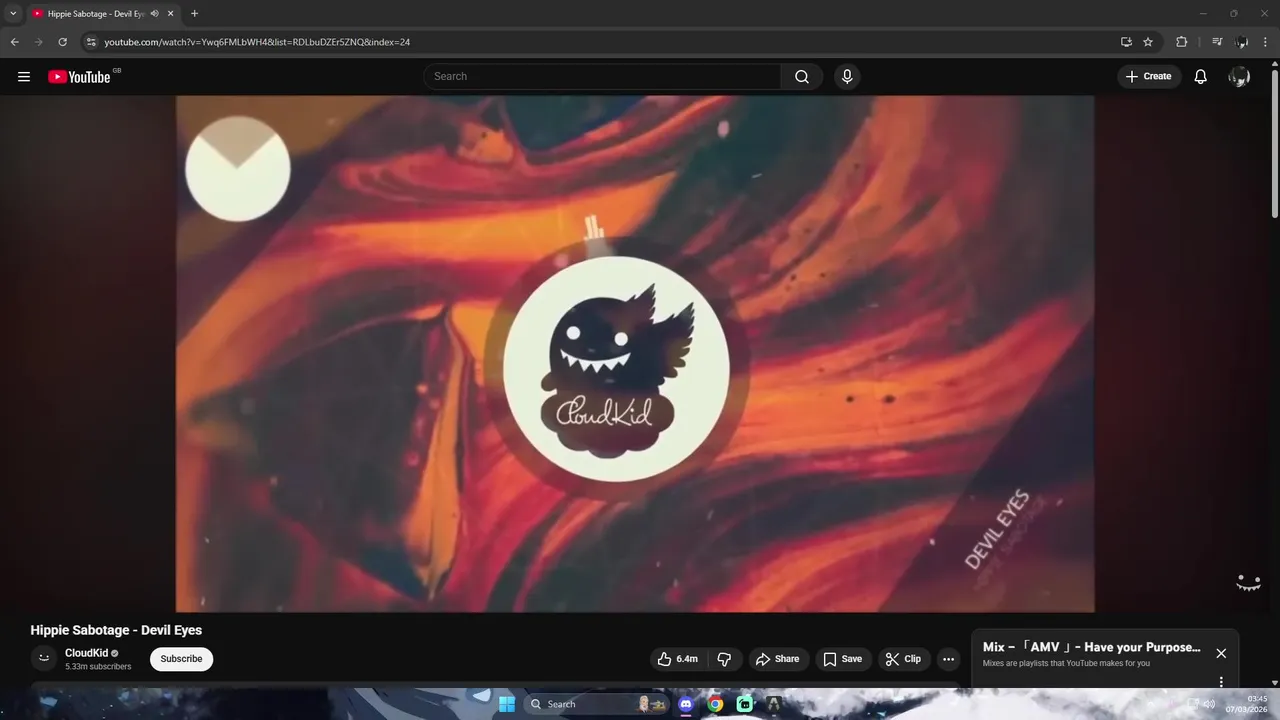The image size is (1280, 720).
Task: Focus the YouTube search field
Action: tap(603, 77)
